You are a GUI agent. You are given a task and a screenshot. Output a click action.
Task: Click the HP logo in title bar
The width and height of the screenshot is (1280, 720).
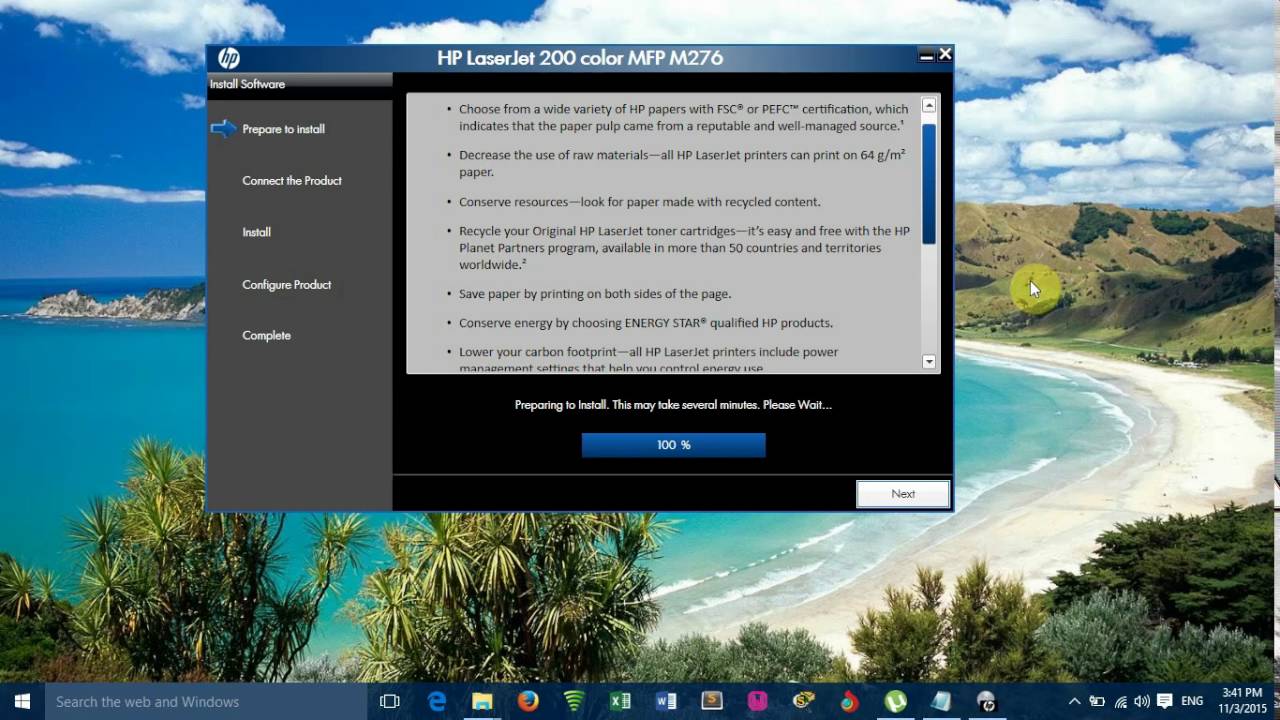(x=229, y=58)
